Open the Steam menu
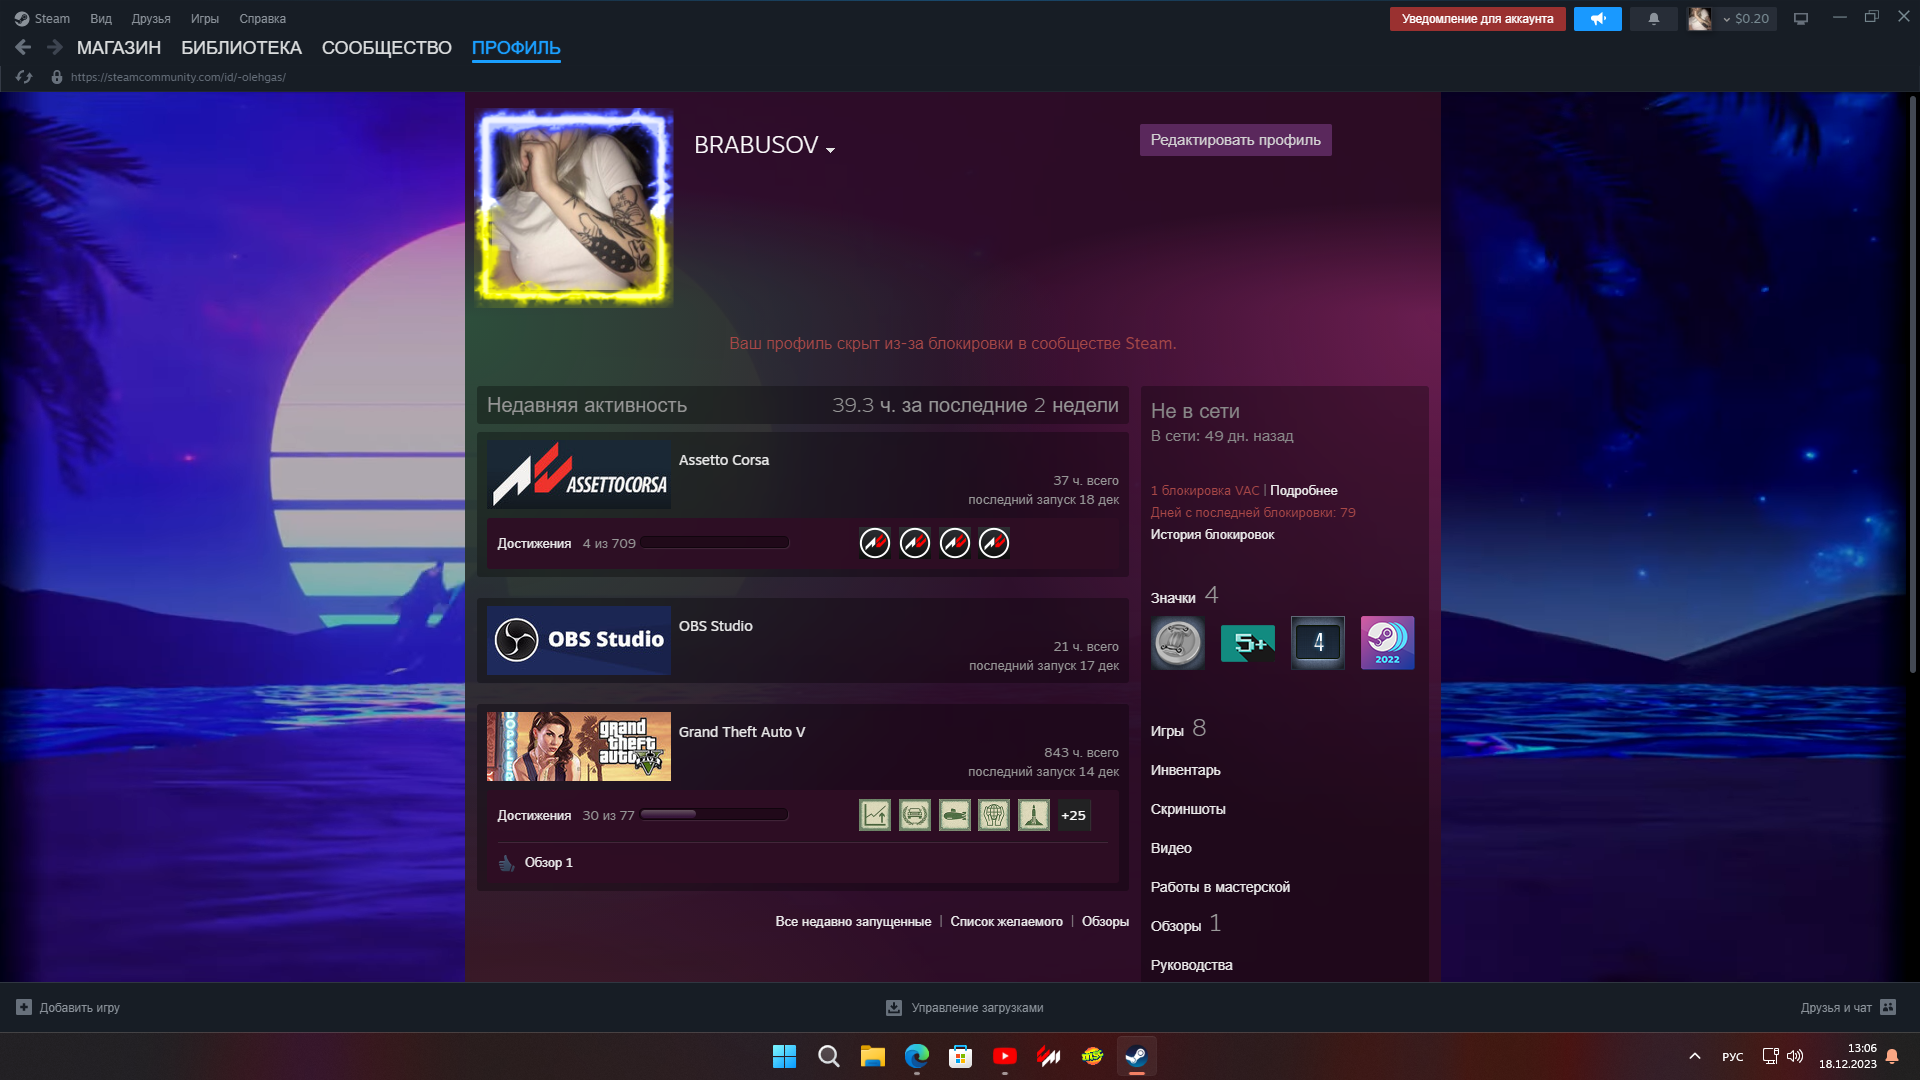The width and height of the screenshot is (1920, 1080). 42,19
